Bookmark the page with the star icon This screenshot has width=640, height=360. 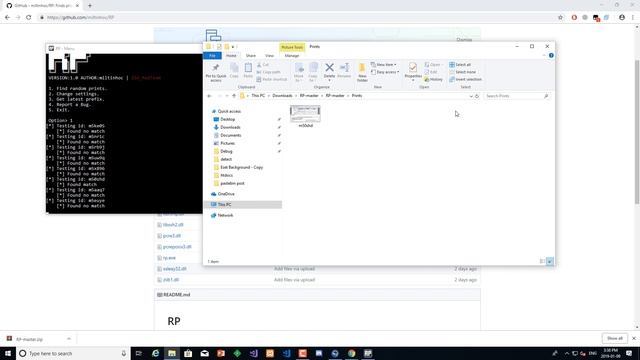[560, 17]
